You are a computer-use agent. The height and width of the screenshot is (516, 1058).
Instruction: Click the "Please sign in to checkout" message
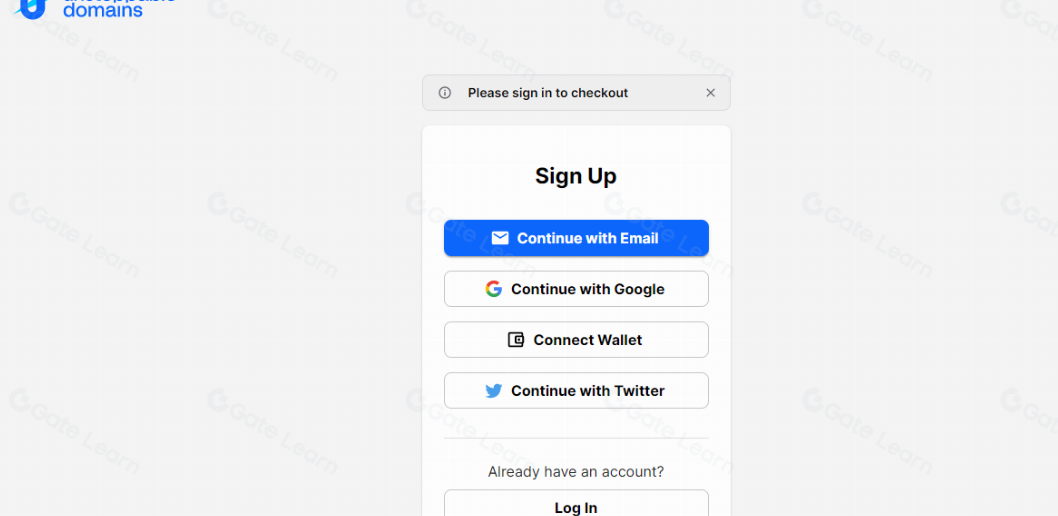coord(548,93)
